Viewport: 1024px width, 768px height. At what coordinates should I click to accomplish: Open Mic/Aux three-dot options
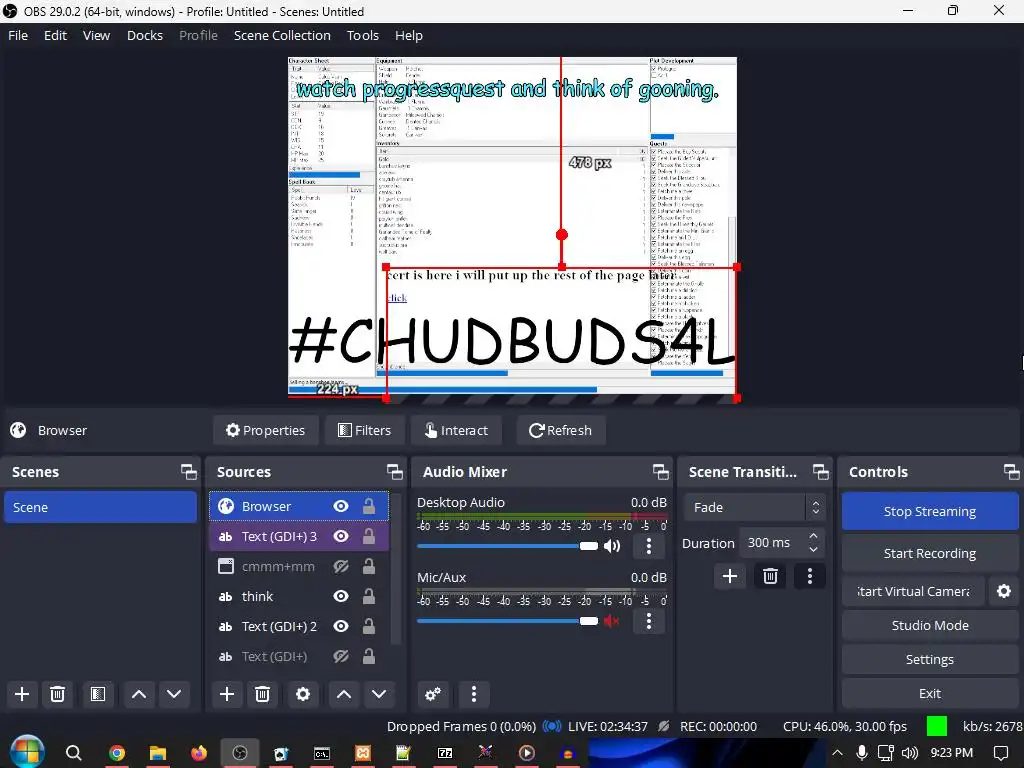(648, 621)
